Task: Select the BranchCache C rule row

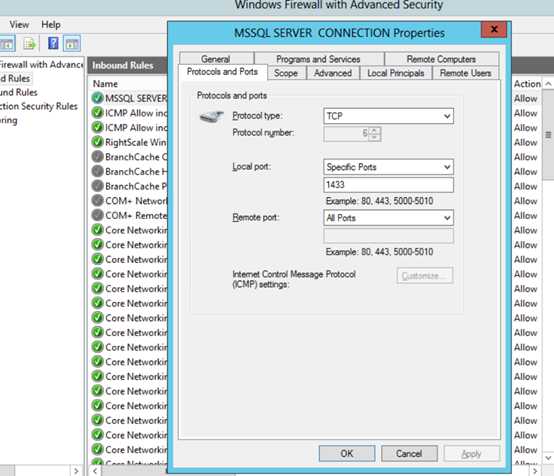Action: [129, 157]
